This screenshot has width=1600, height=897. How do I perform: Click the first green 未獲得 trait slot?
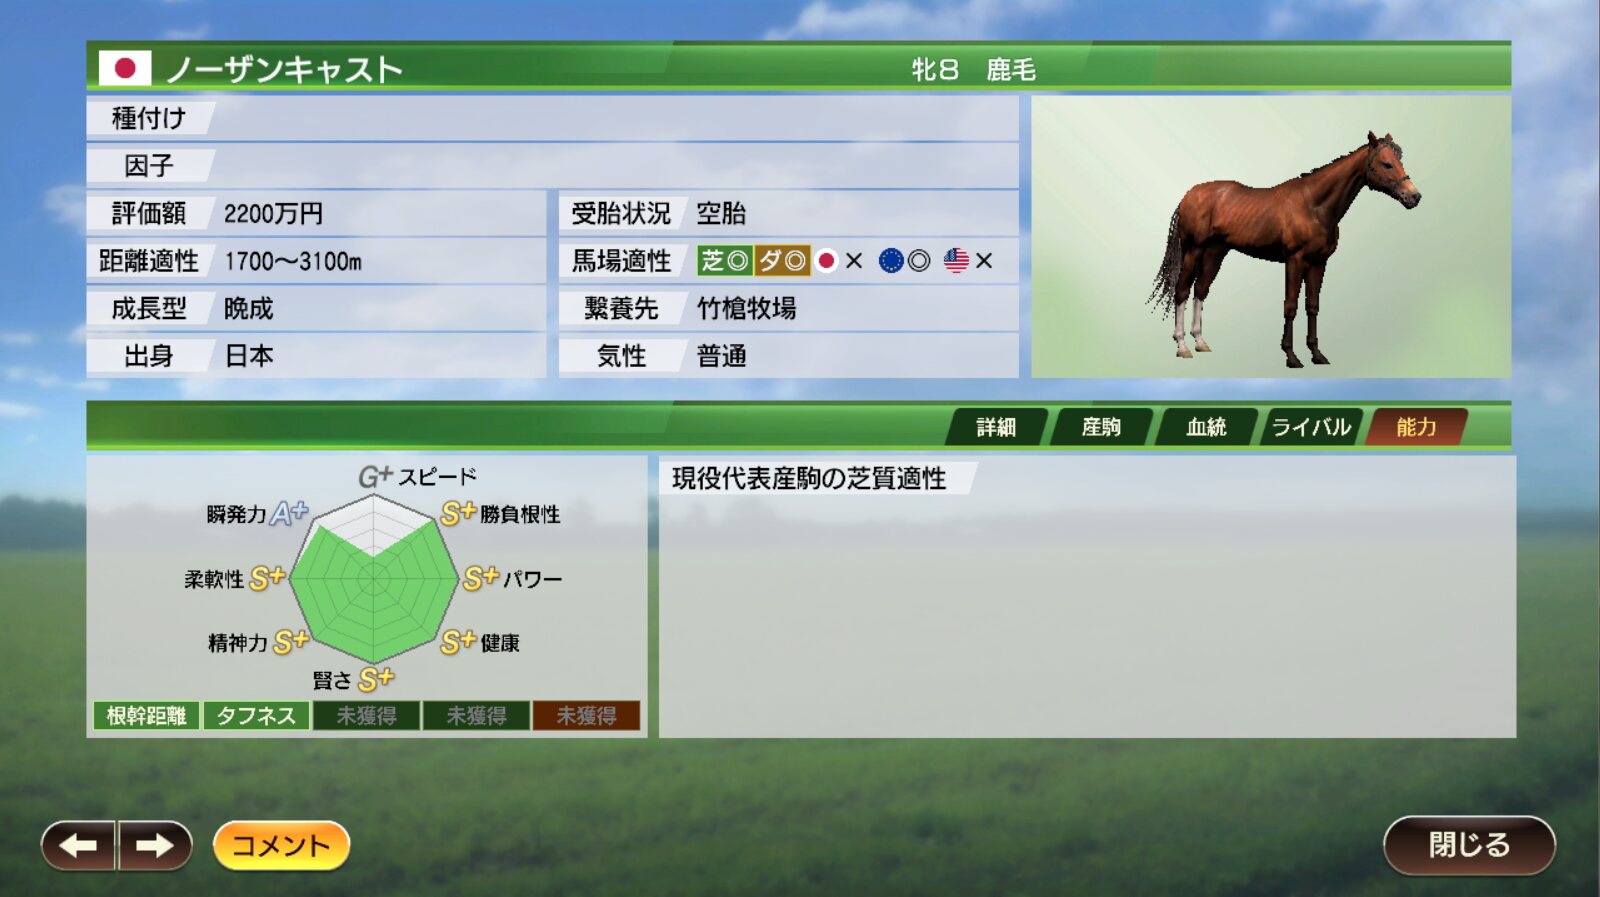click(x=367, y=716)
